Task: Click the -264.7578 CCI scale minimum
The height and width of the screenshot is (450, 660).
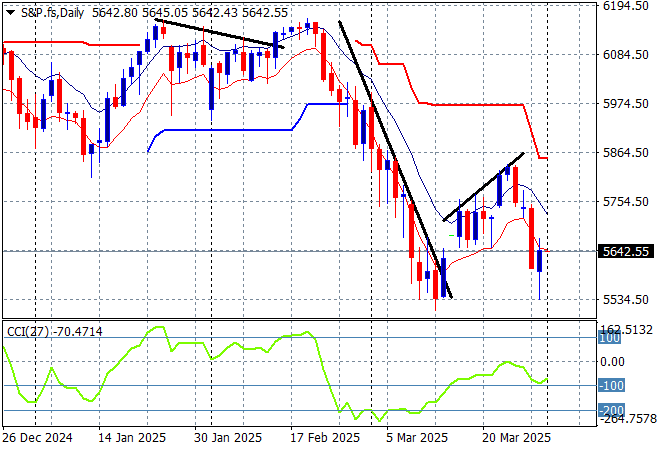Action: click(x=628, y=419)
